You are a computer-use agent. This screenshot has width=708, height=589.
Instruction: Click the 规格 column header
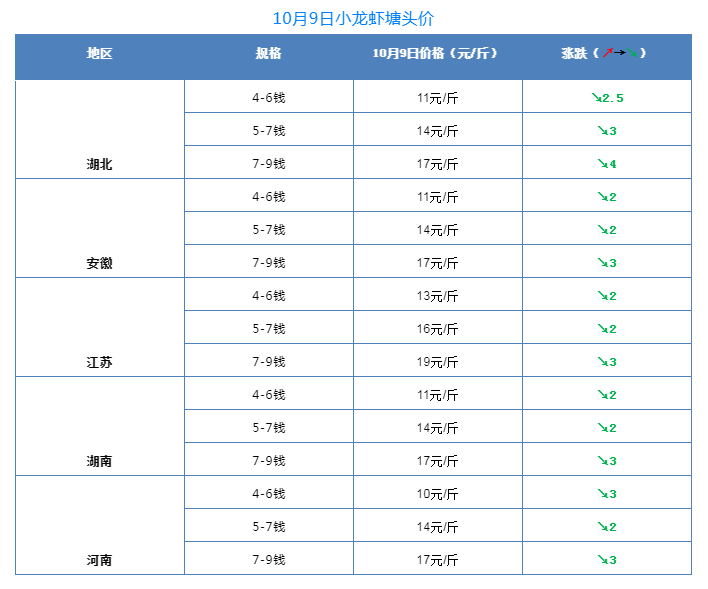268,53
